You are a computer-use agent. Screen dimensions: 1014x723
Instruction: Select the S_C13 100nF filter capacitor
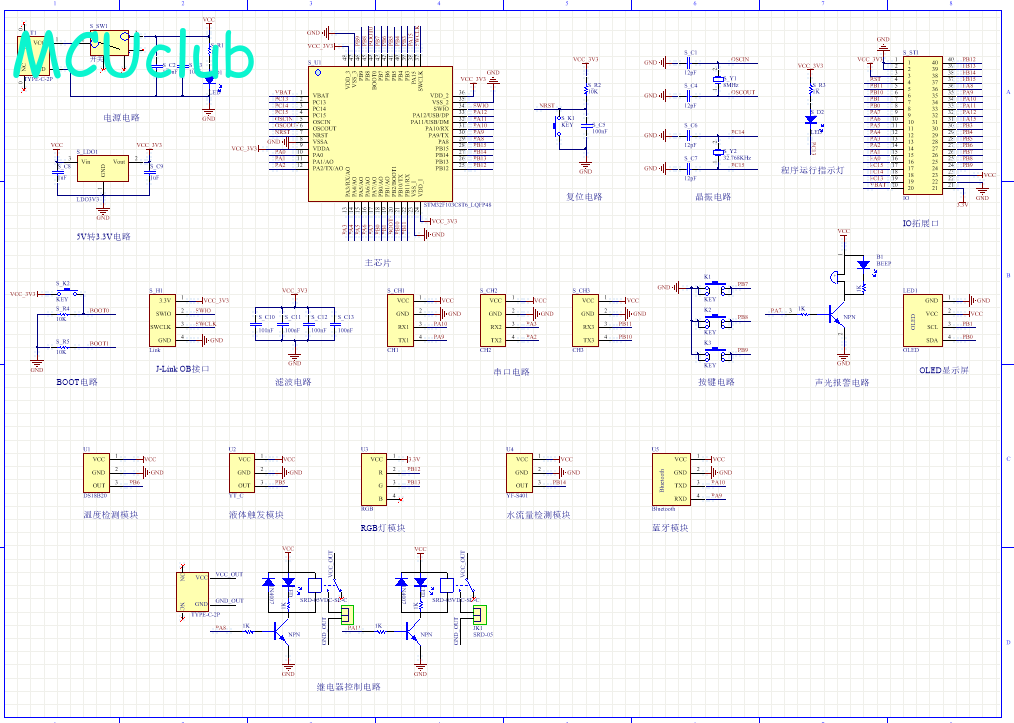(336, 323)
